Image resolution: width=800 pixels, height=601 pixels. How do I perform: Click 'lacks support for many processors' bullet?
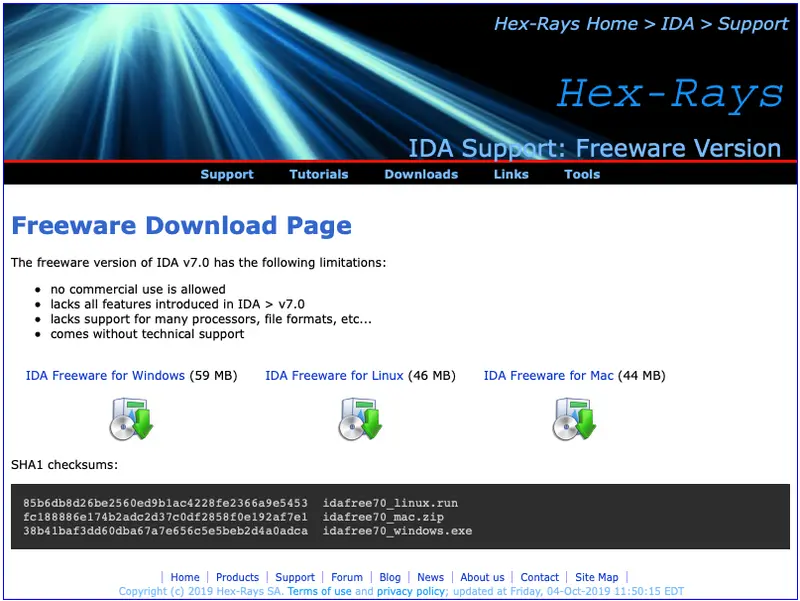[211, 319]
